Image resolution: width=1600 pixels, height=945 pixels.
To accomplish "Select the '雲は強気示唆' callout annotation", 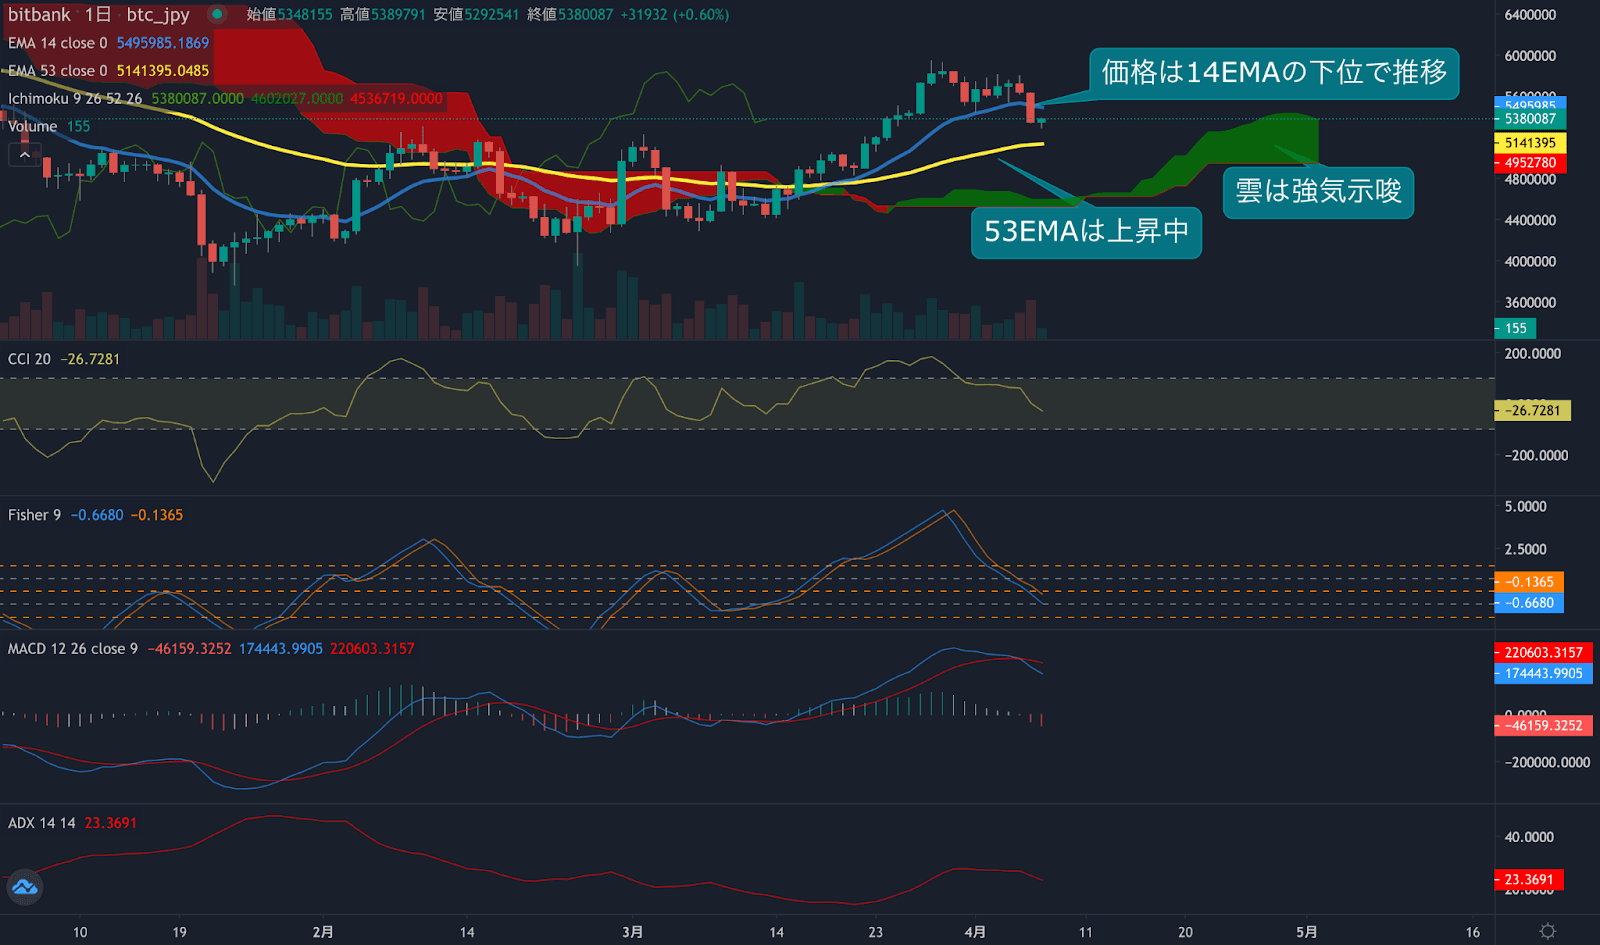I will 1318,192.
